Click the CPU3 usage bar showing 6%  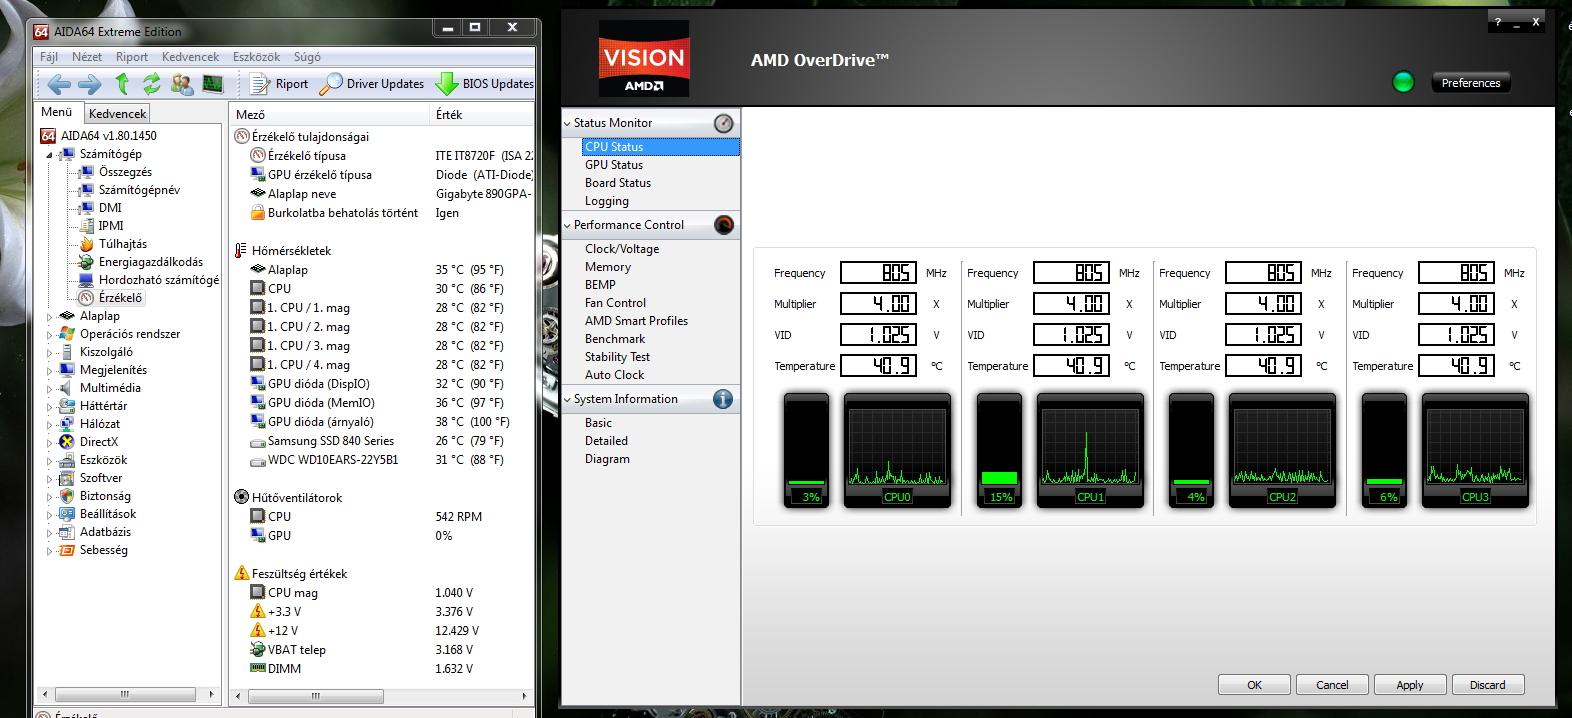coord(1384,449)
